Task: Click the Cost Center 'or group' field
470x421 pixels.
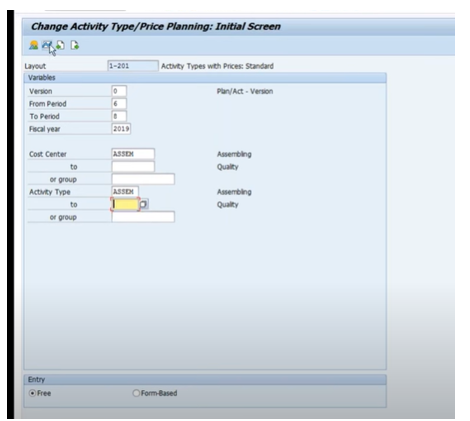Action: coord(143,179)
